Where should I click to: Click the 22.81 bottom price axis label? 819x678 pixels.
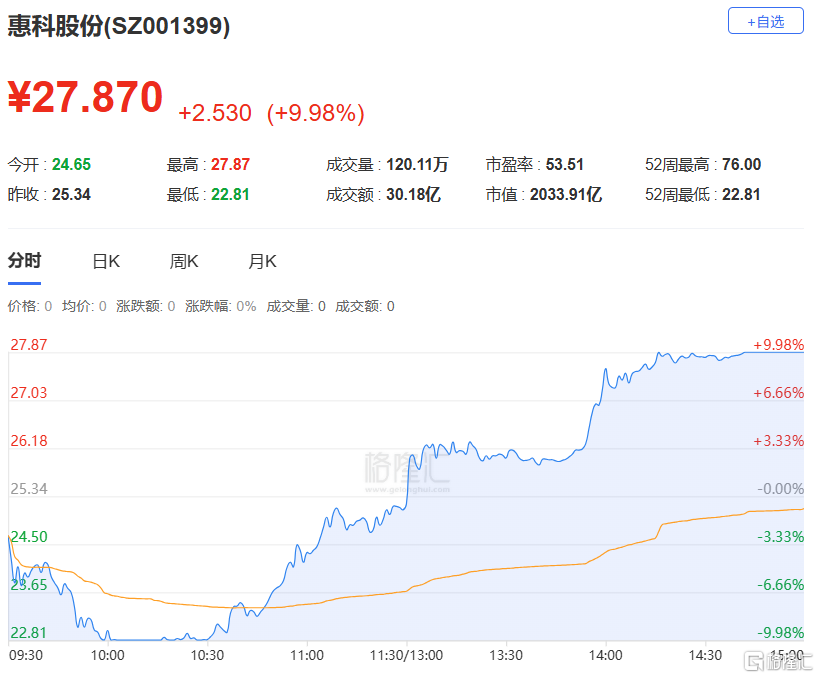point(29,633)
